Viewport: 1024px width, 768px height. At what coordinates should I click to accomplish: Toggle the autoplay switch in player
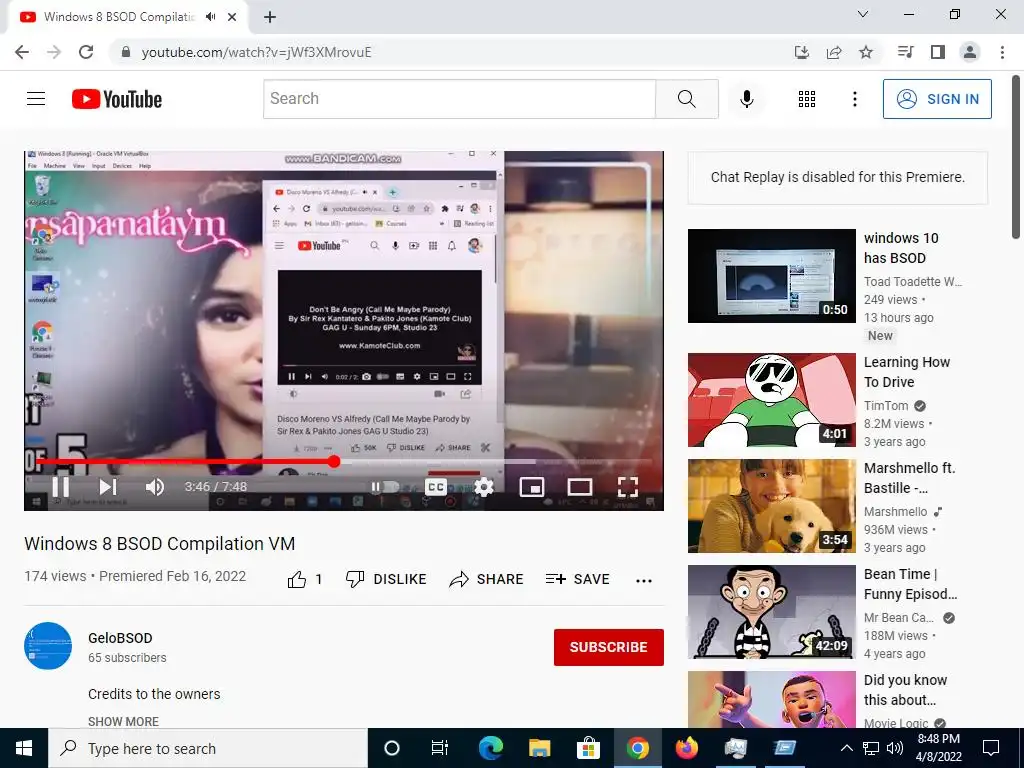click(385, 487)
